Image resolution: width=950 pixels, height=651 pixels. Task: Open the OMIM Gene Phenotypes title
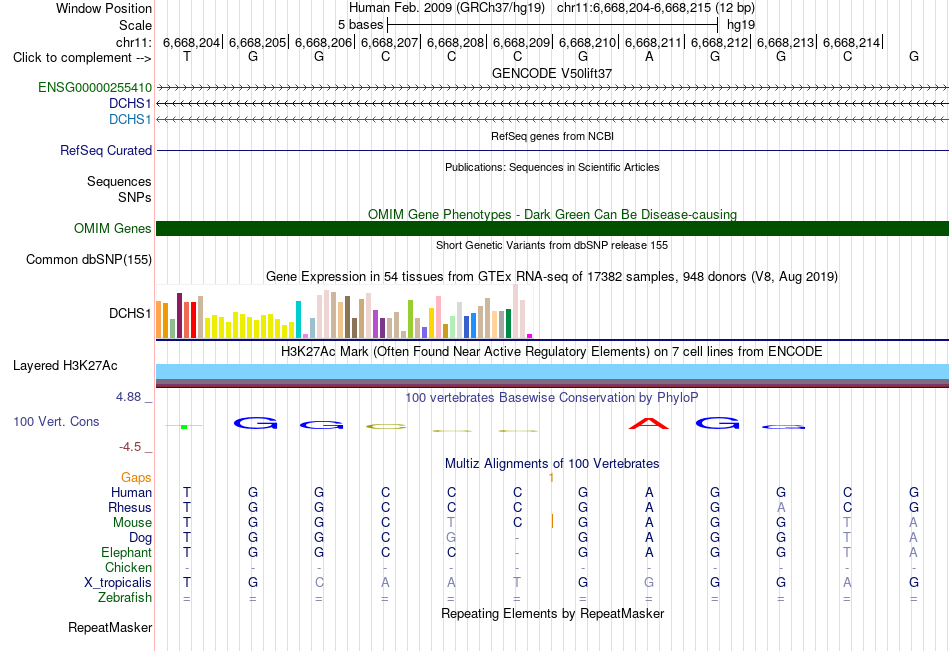pos(552,215)
